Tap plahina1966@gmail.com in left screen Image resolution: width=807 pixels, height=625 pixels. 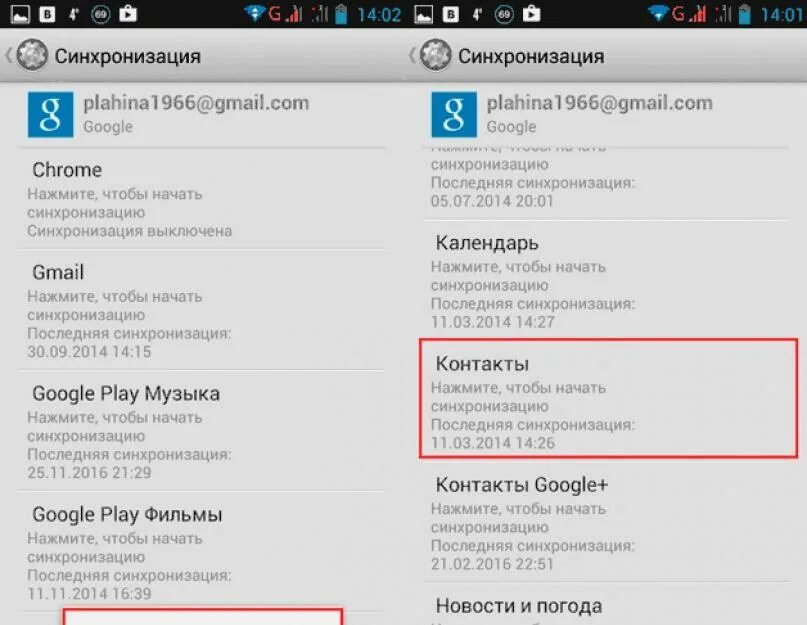point(196,103)
